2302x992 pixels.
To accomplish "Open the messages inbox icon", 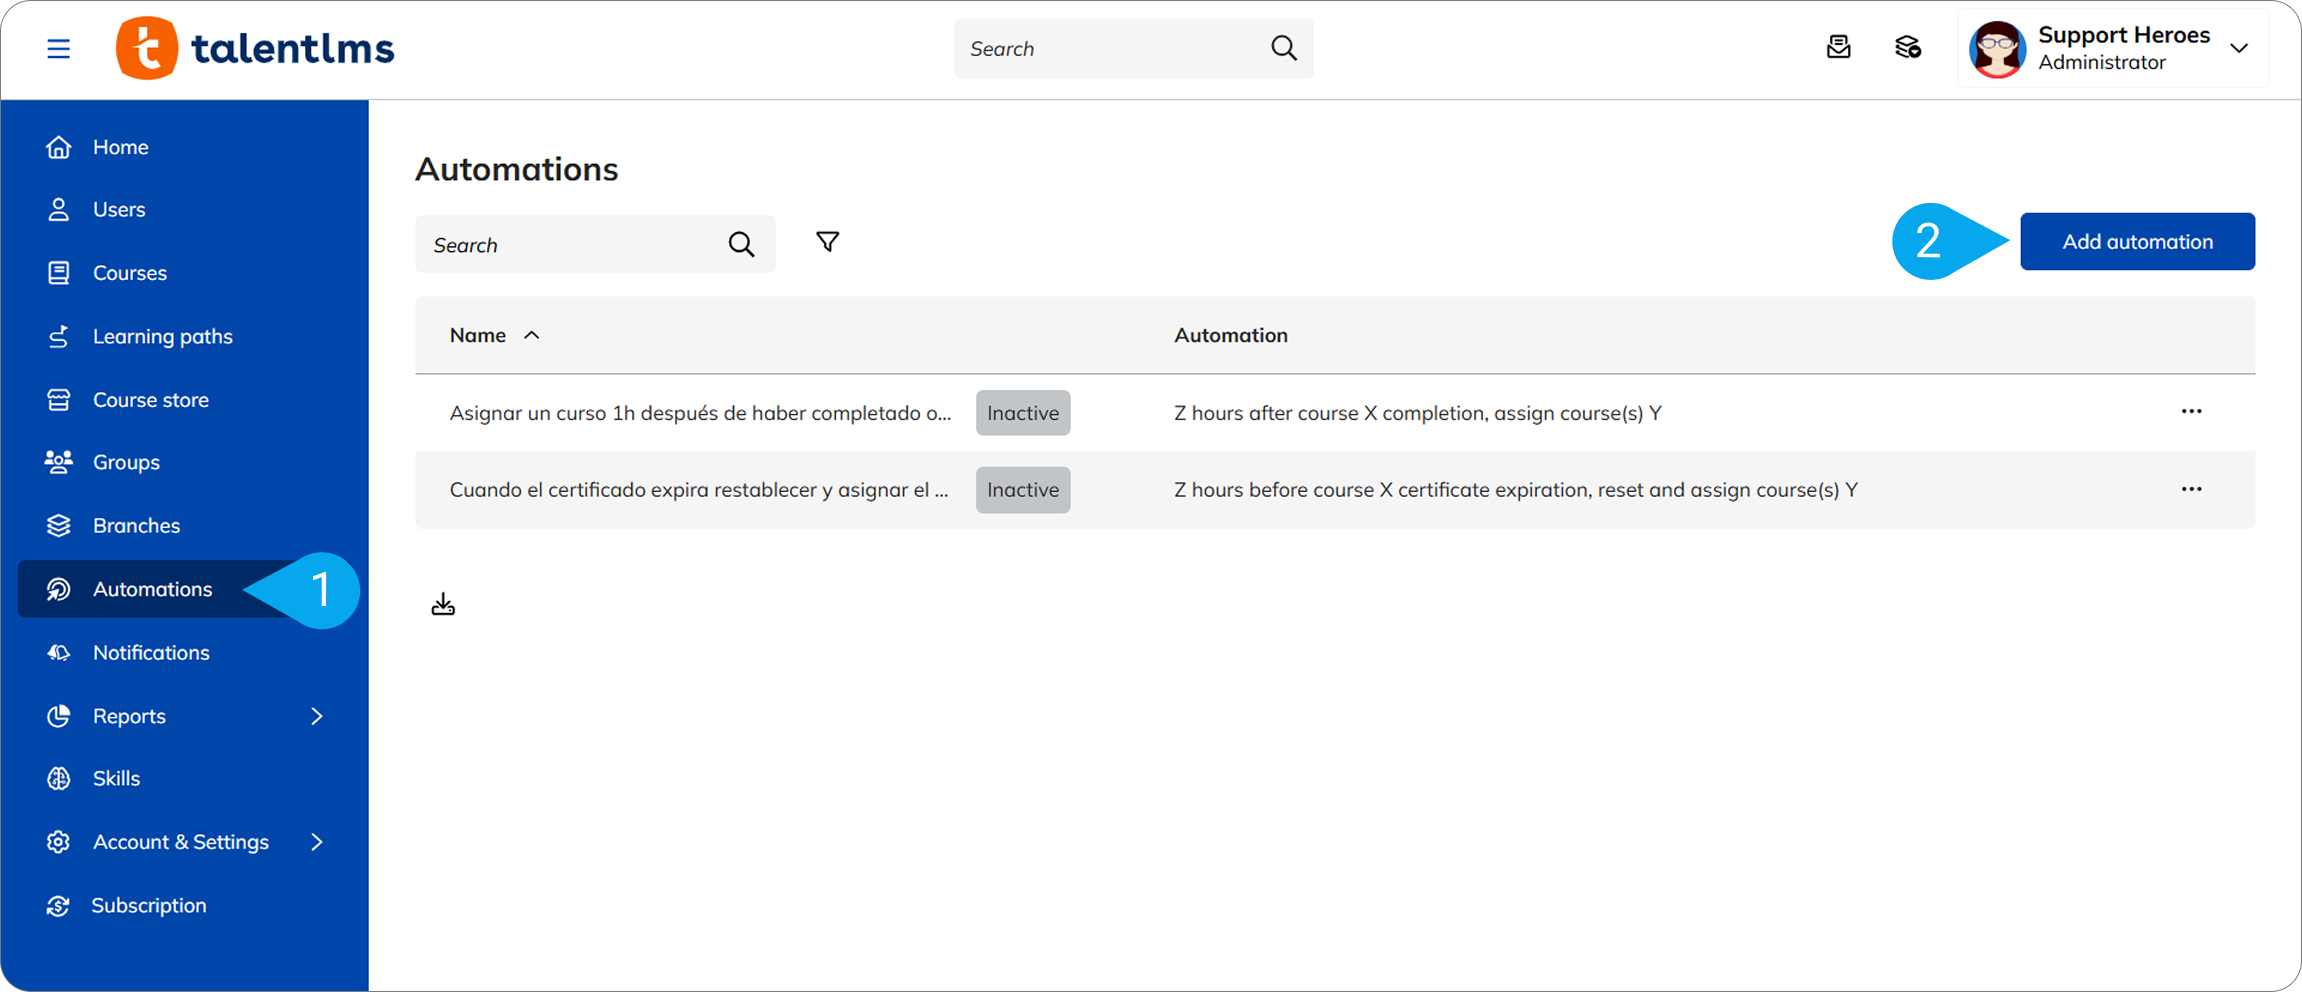I will click(1838, 47).
